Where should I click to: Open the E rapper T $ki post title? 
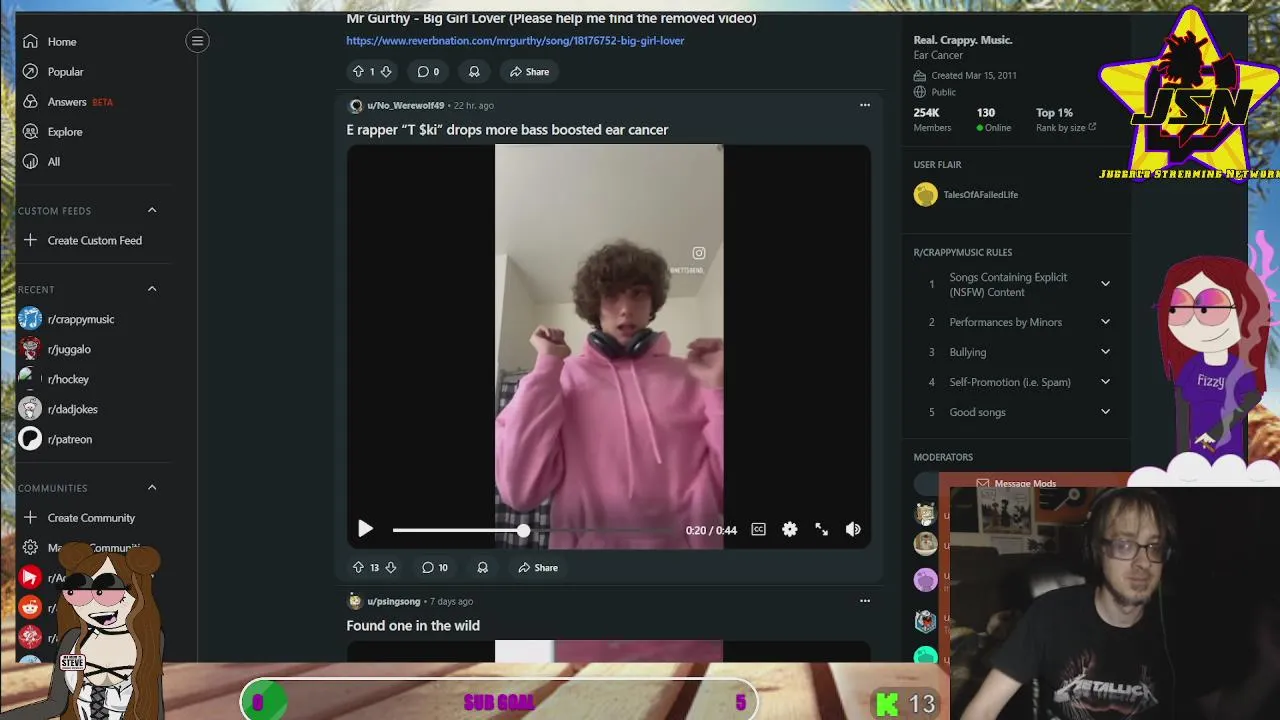pyautogui.click(x=507, y=130)
